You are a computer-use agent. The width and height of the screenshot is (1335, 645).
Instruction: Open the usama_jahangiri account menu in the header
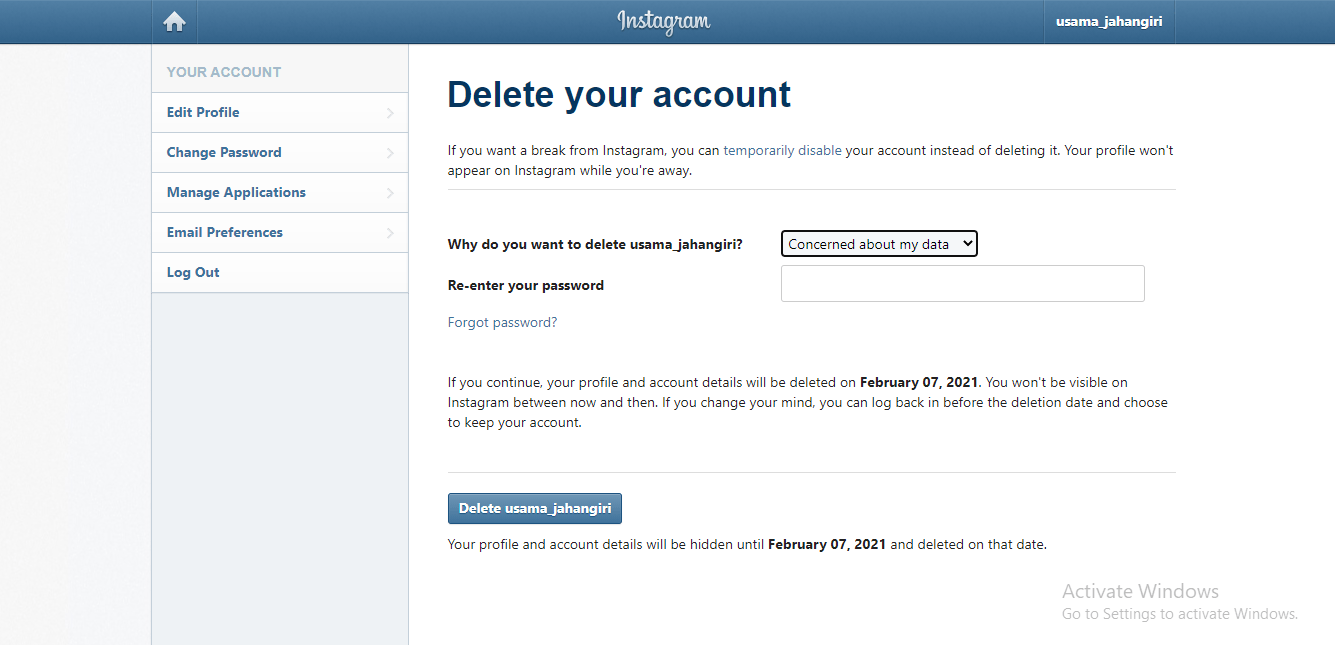(1109, 22)
